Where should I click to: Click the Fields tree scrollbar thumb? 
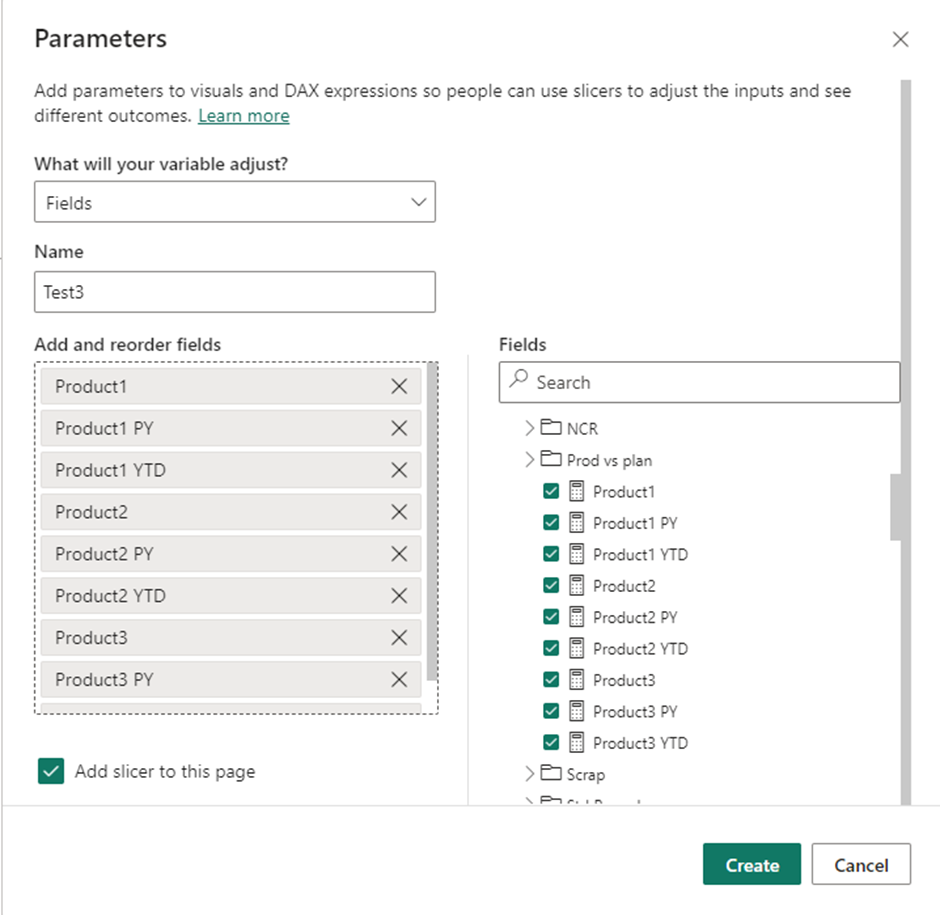895,507
